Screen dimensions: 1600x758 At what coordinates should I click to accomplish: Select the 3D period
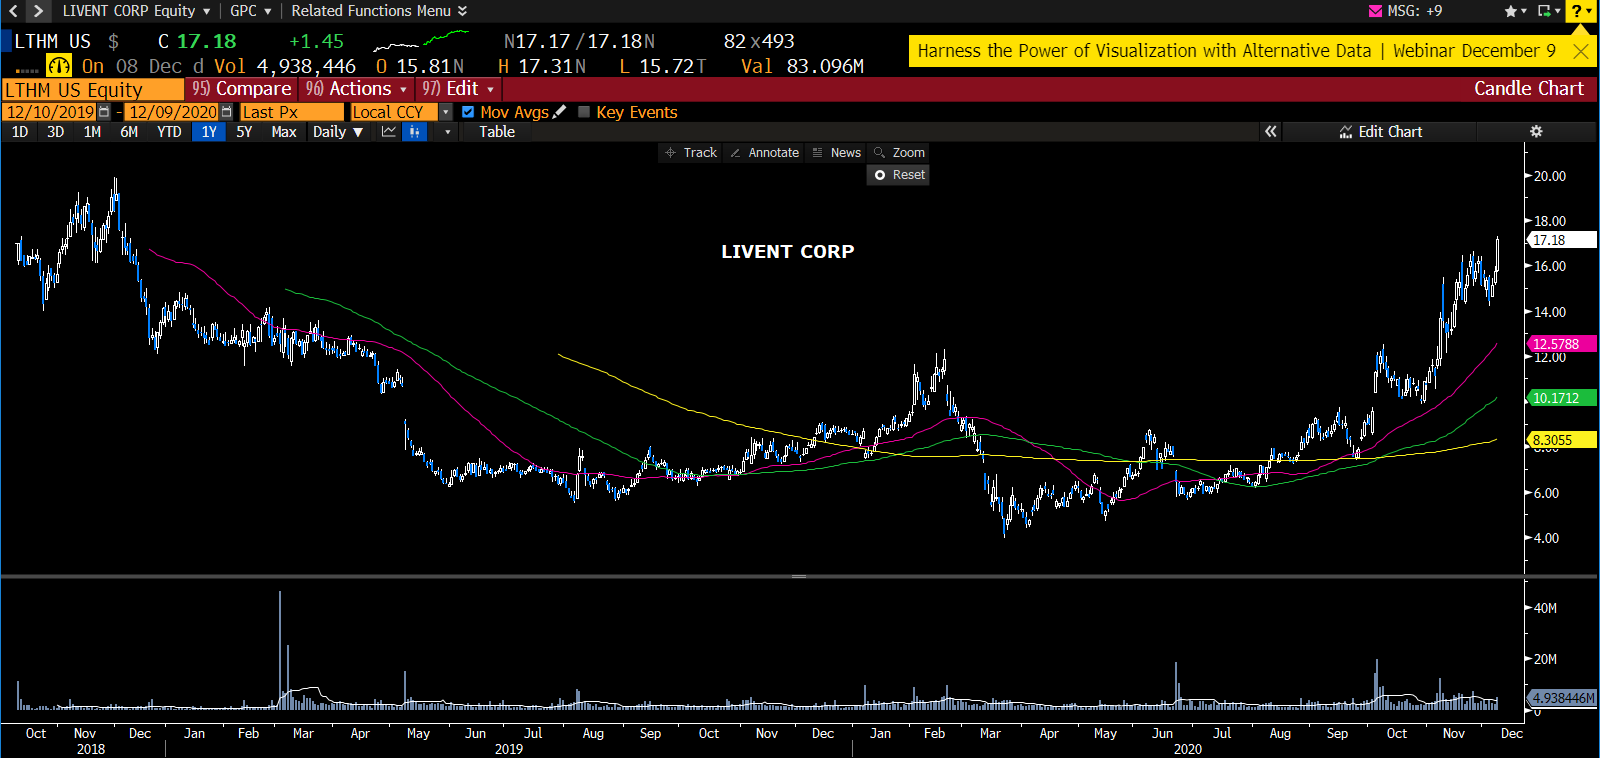tap(56, 132)
